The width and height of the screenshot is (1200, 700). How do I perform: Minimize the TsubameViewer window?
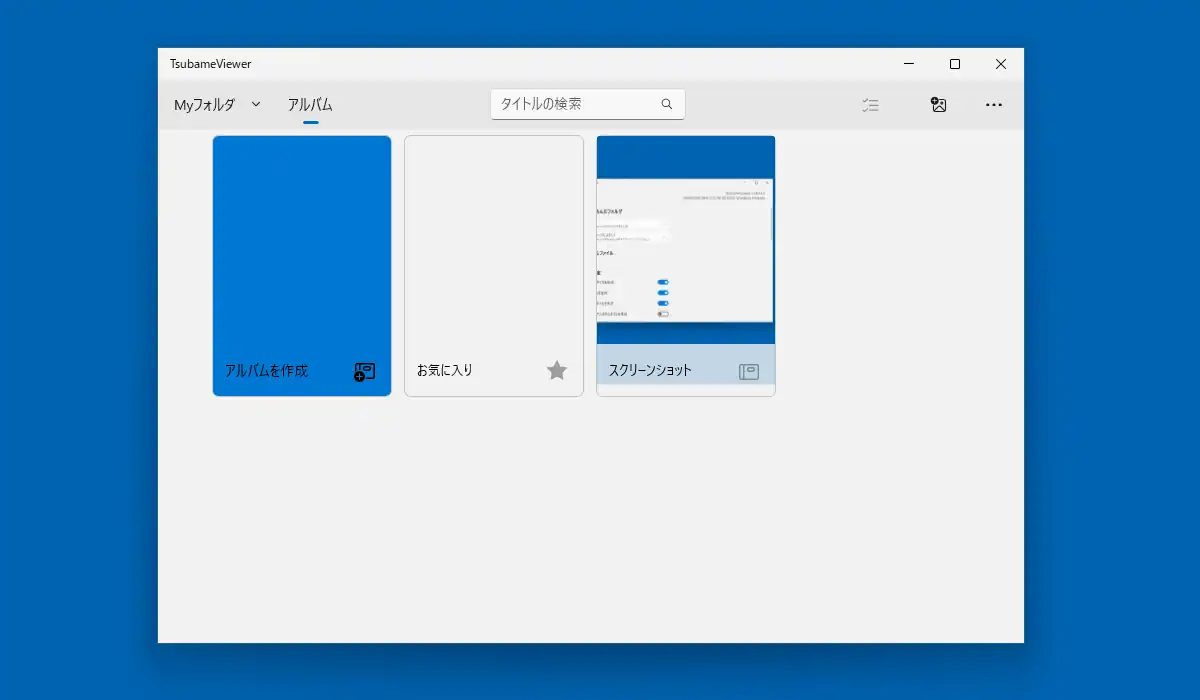tap(909, 64)
